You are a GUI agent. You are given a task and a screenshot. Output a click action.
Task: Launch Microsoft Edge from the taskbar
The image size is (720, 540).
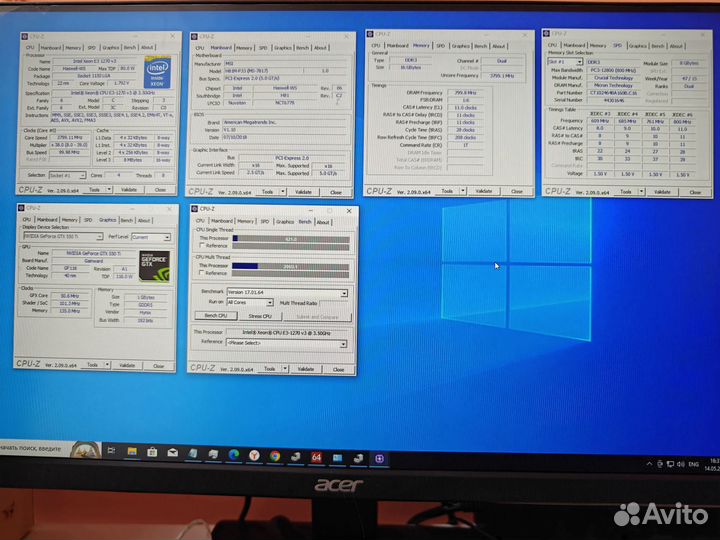[234, 455]
